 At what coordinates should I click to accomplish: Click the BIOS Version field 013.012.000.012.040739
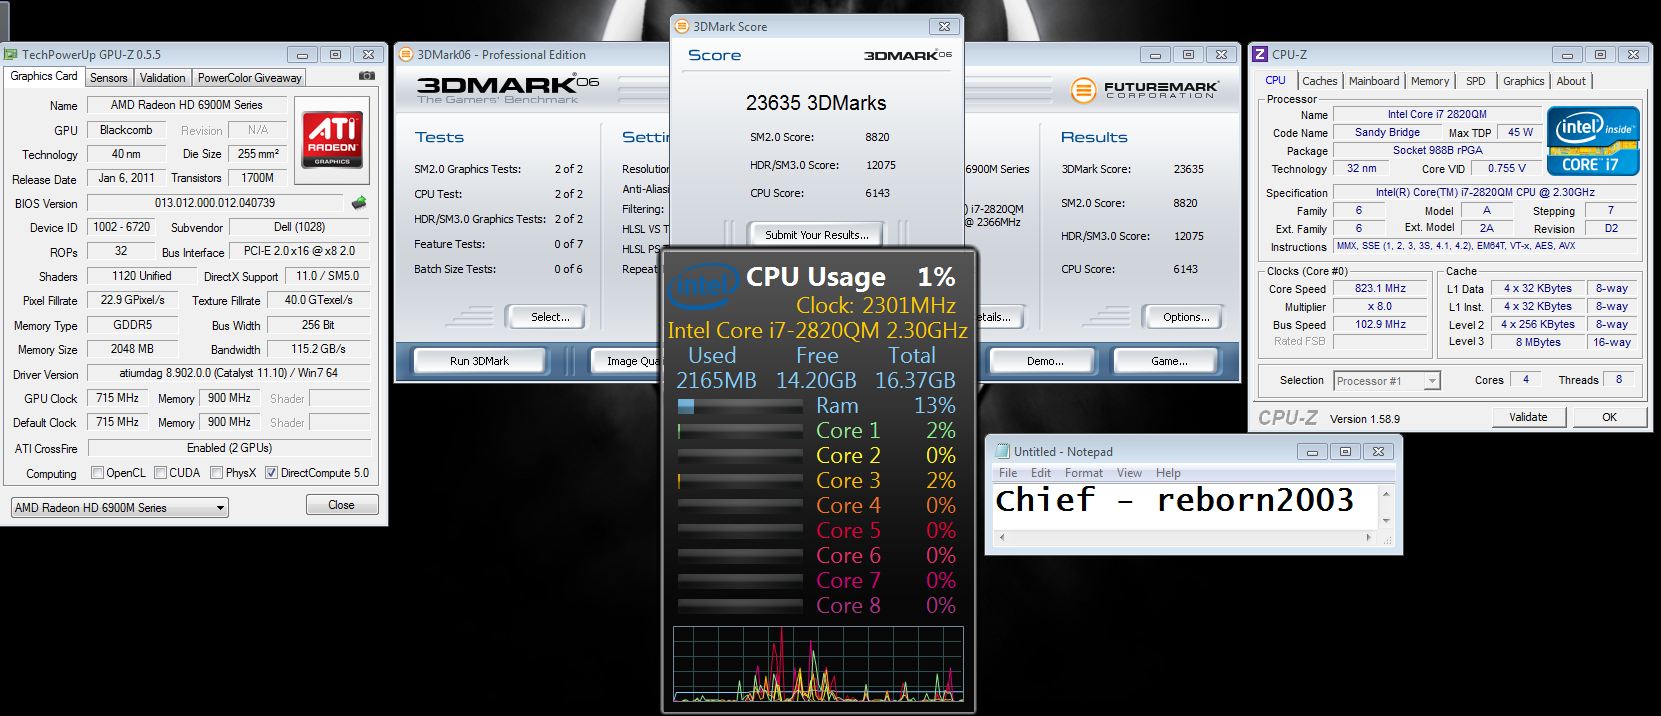(x=215, y=203)
